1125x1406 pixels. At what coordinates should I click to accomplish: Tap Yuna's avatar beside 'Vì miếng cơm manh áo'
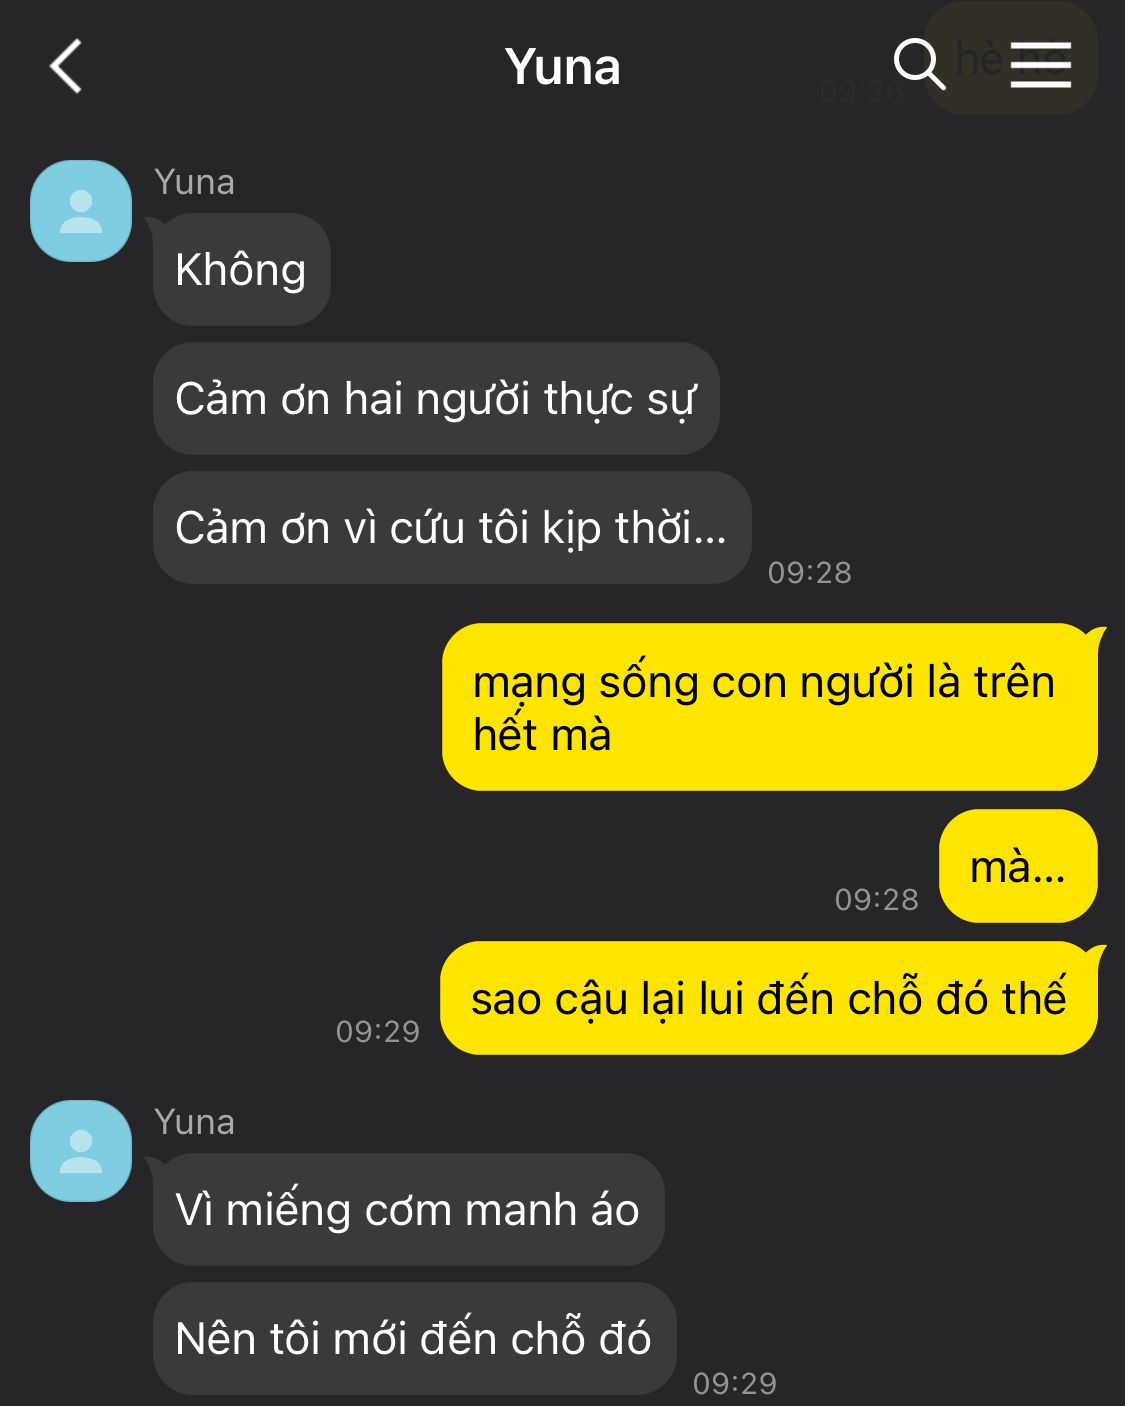pos(81,1151)
